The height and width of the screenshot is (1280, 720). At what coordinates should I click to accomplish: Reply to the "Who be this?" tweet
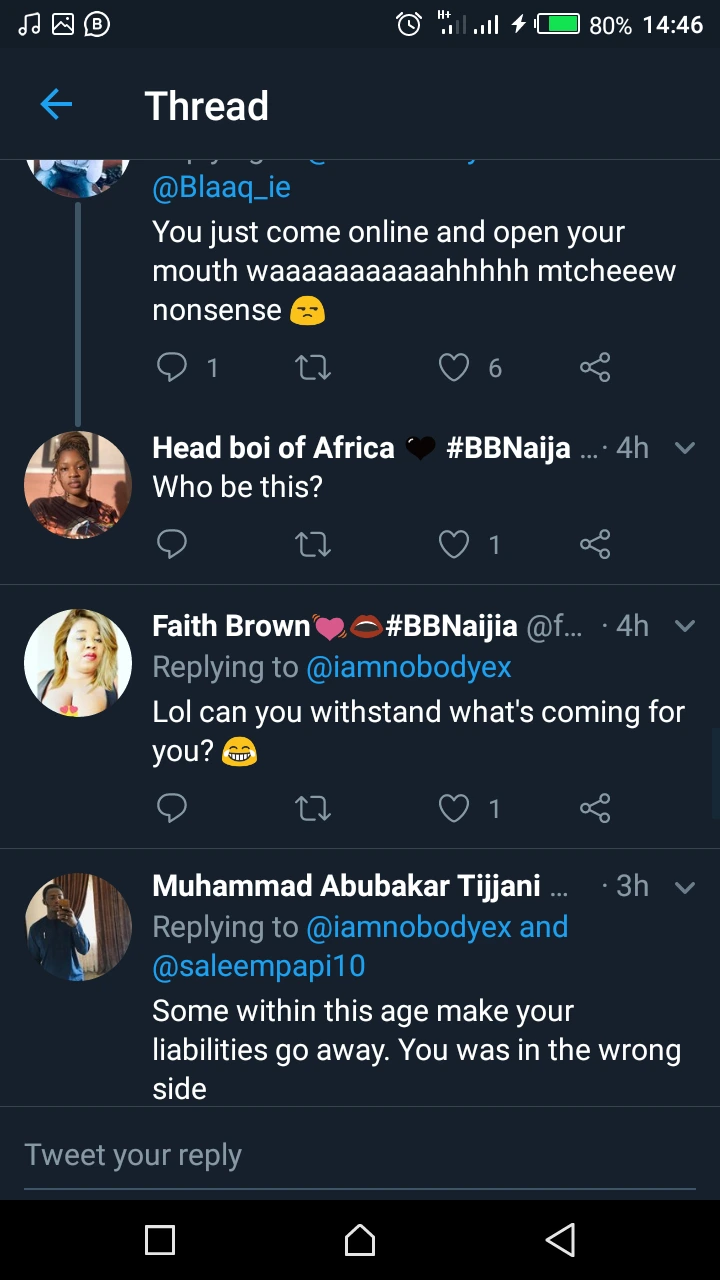tap(172, 544)
